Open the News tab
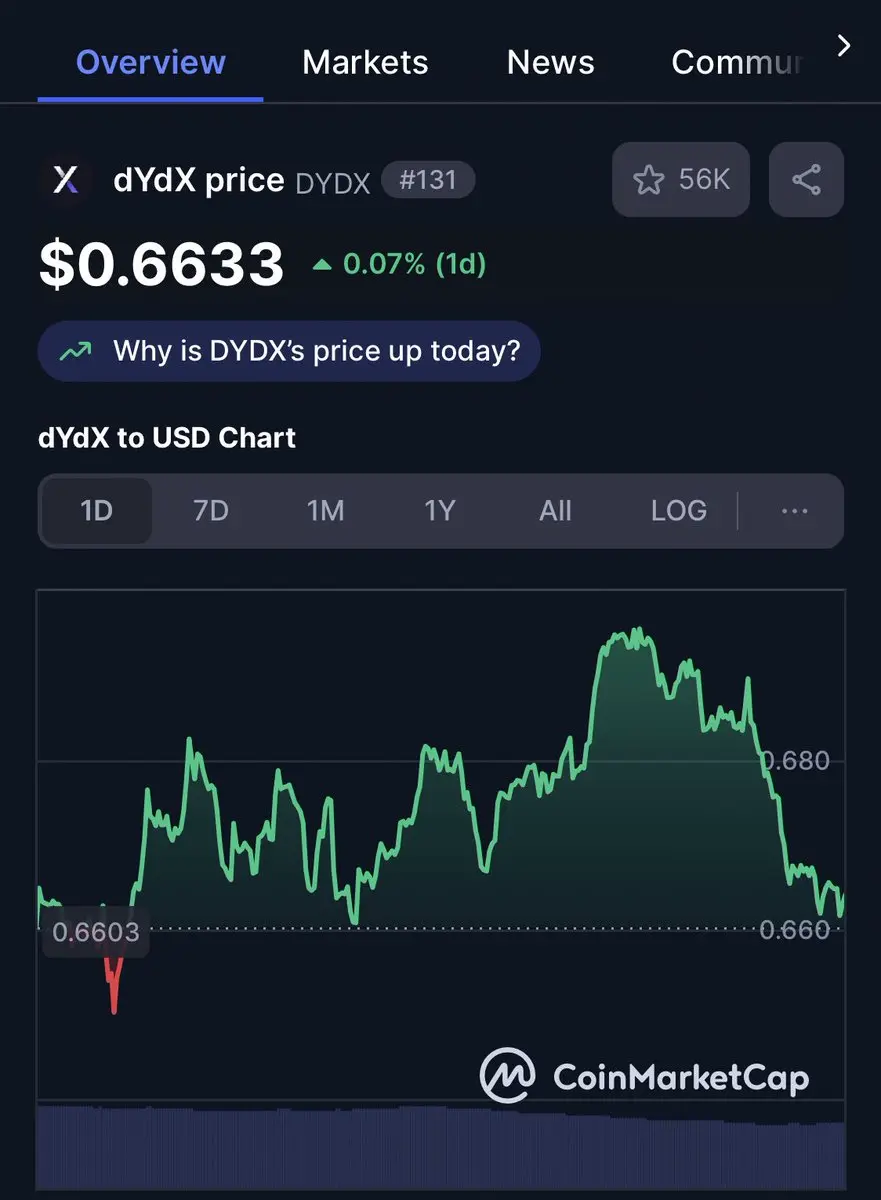 tap(550, 62)
